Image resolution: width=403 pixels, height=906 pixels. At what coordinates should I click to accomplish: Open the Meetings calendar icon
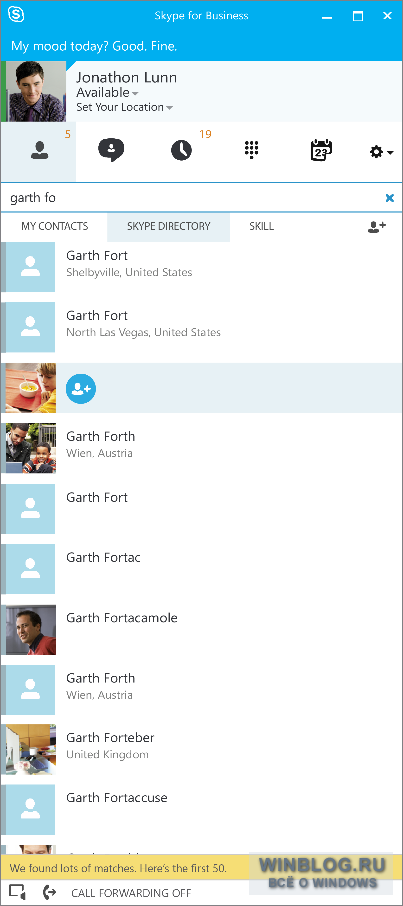(321, 150)
